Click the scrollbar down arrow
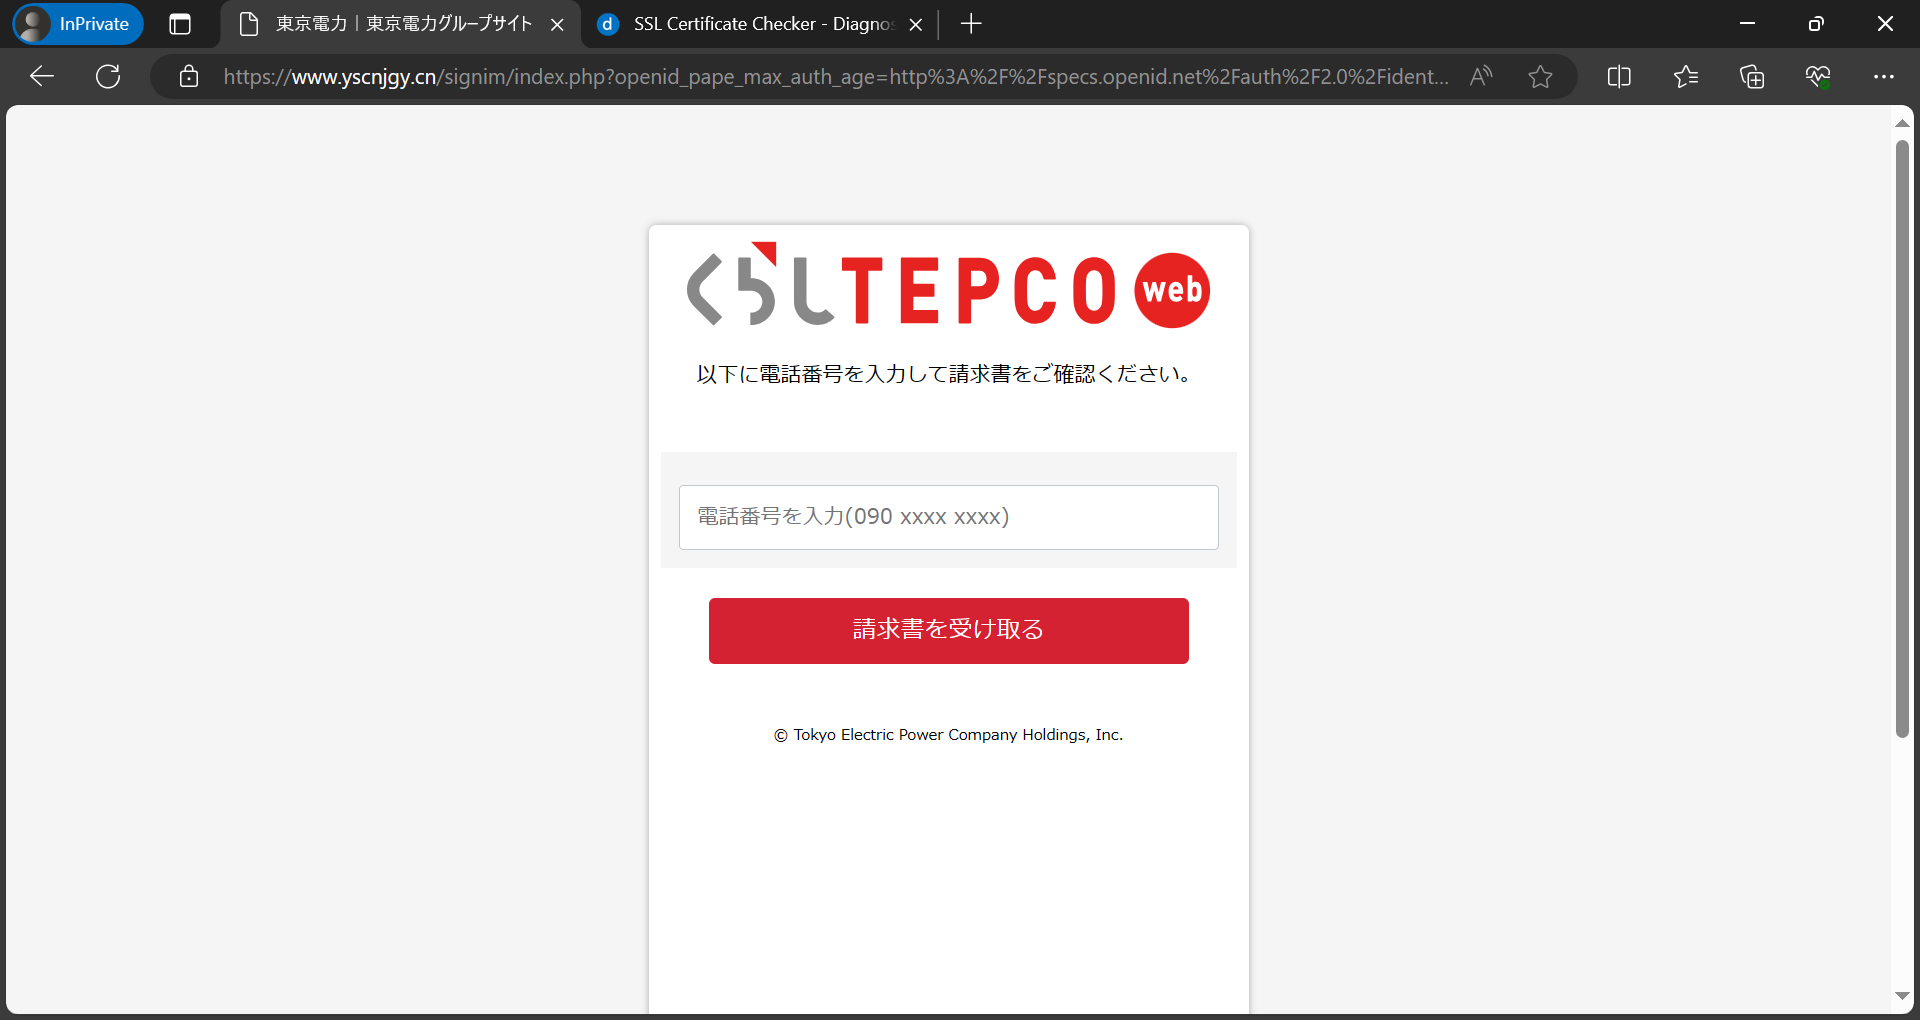This screenshot has width=1920, height=1020. pos(1902,996)
